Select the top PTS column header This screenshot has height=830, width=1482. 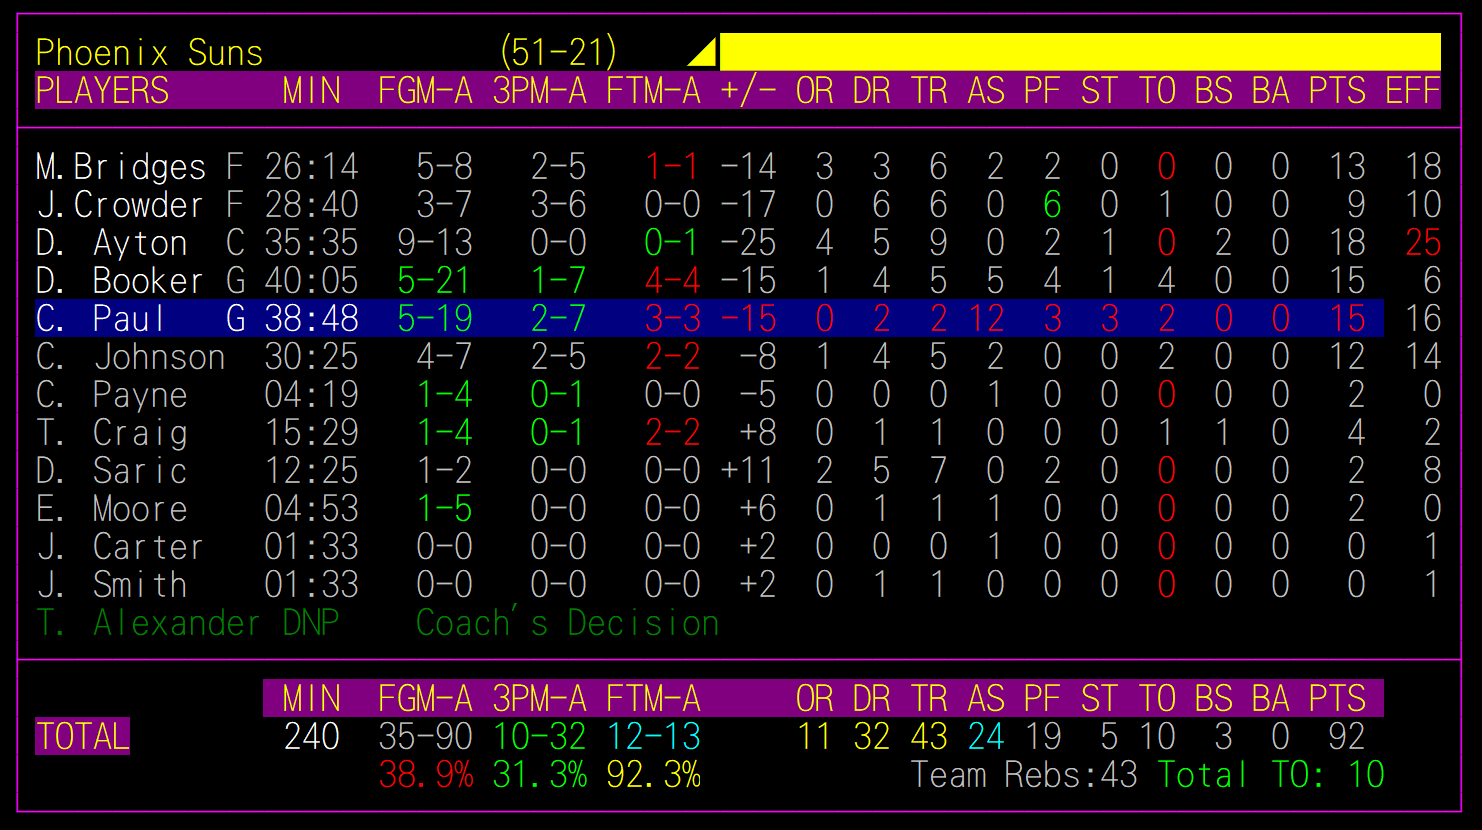click(1337, 91)
